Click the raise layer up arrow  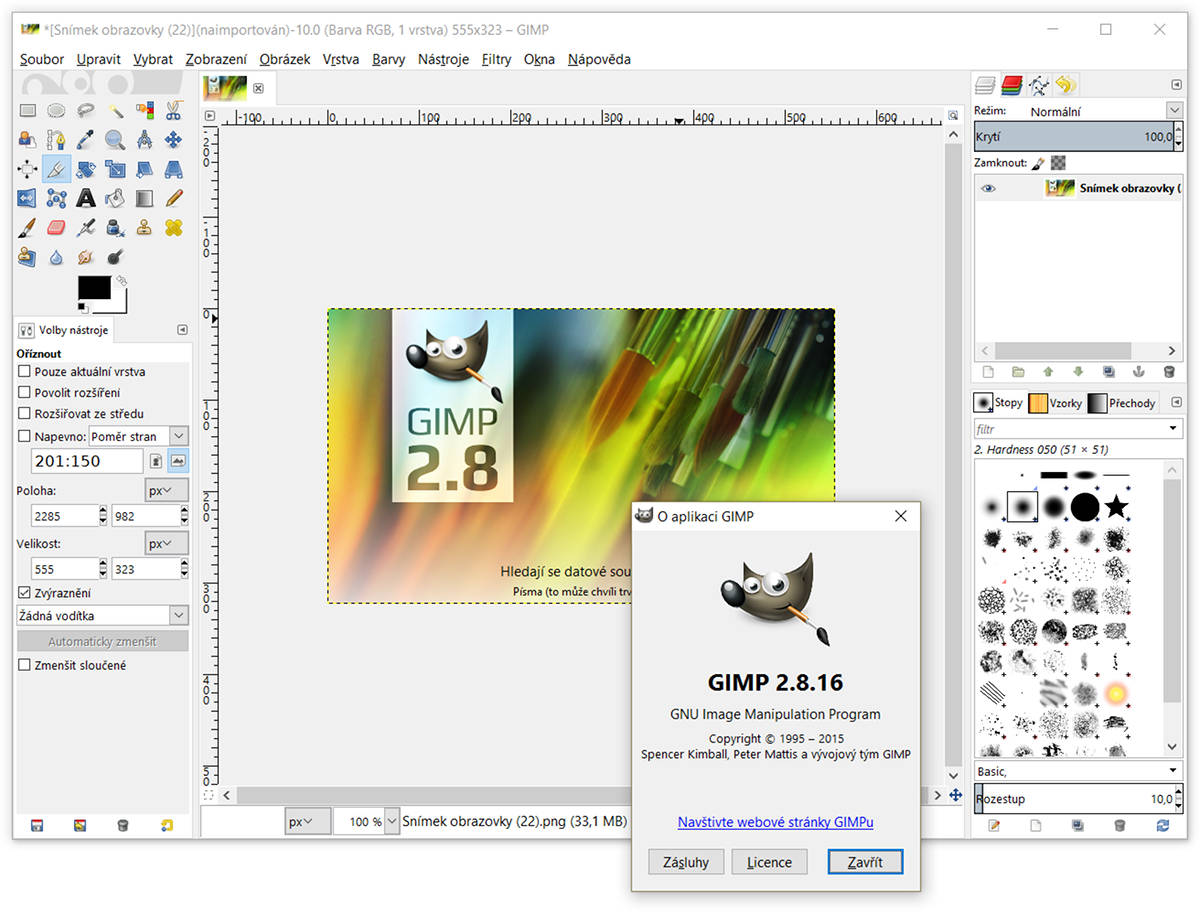click(1048, 372)
